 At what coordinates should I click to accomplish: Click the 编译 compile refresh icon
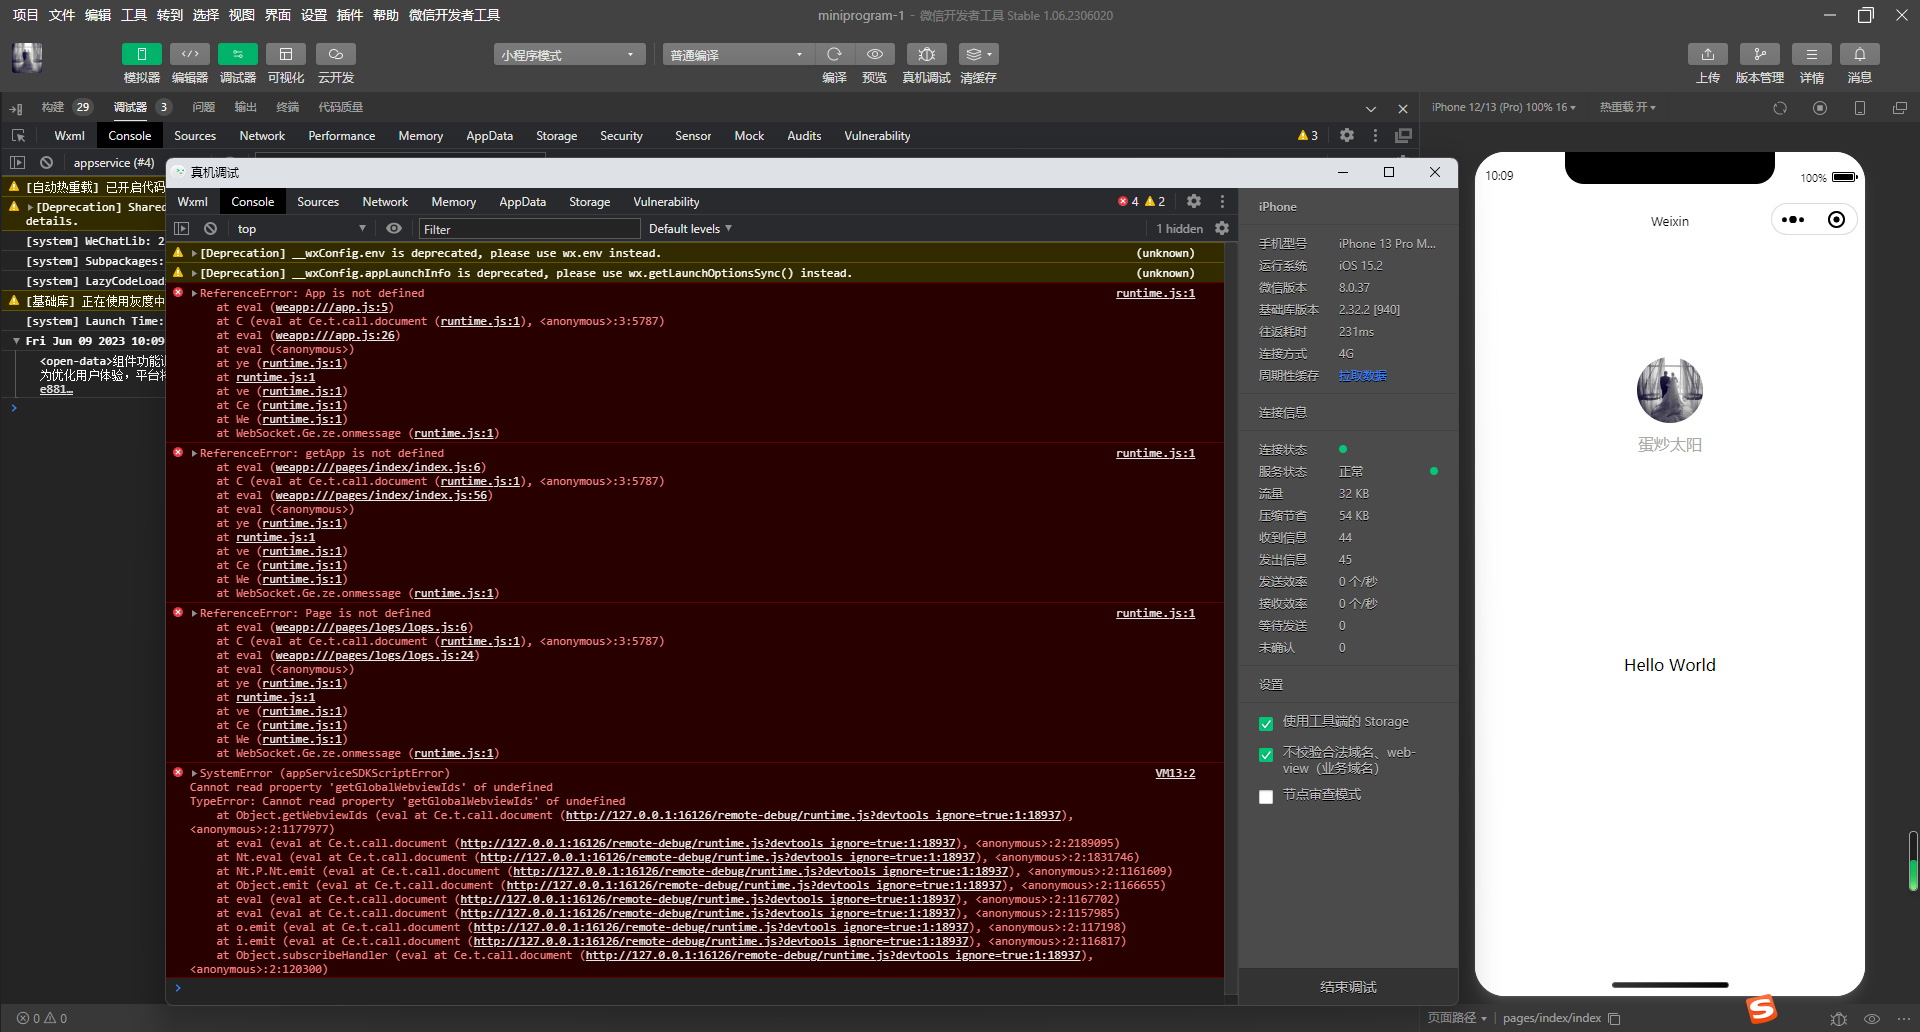pos(834,54)
